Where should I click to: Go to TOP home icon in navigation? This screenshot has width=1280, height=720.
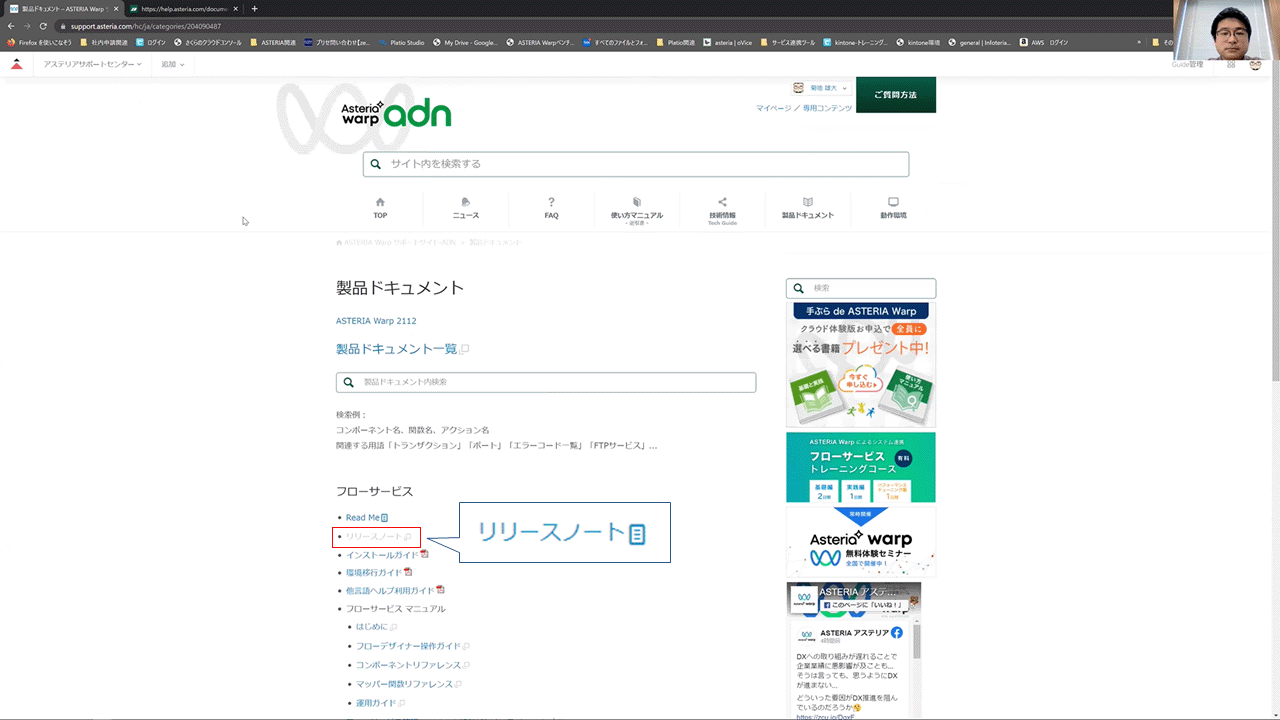pos(380,208)
